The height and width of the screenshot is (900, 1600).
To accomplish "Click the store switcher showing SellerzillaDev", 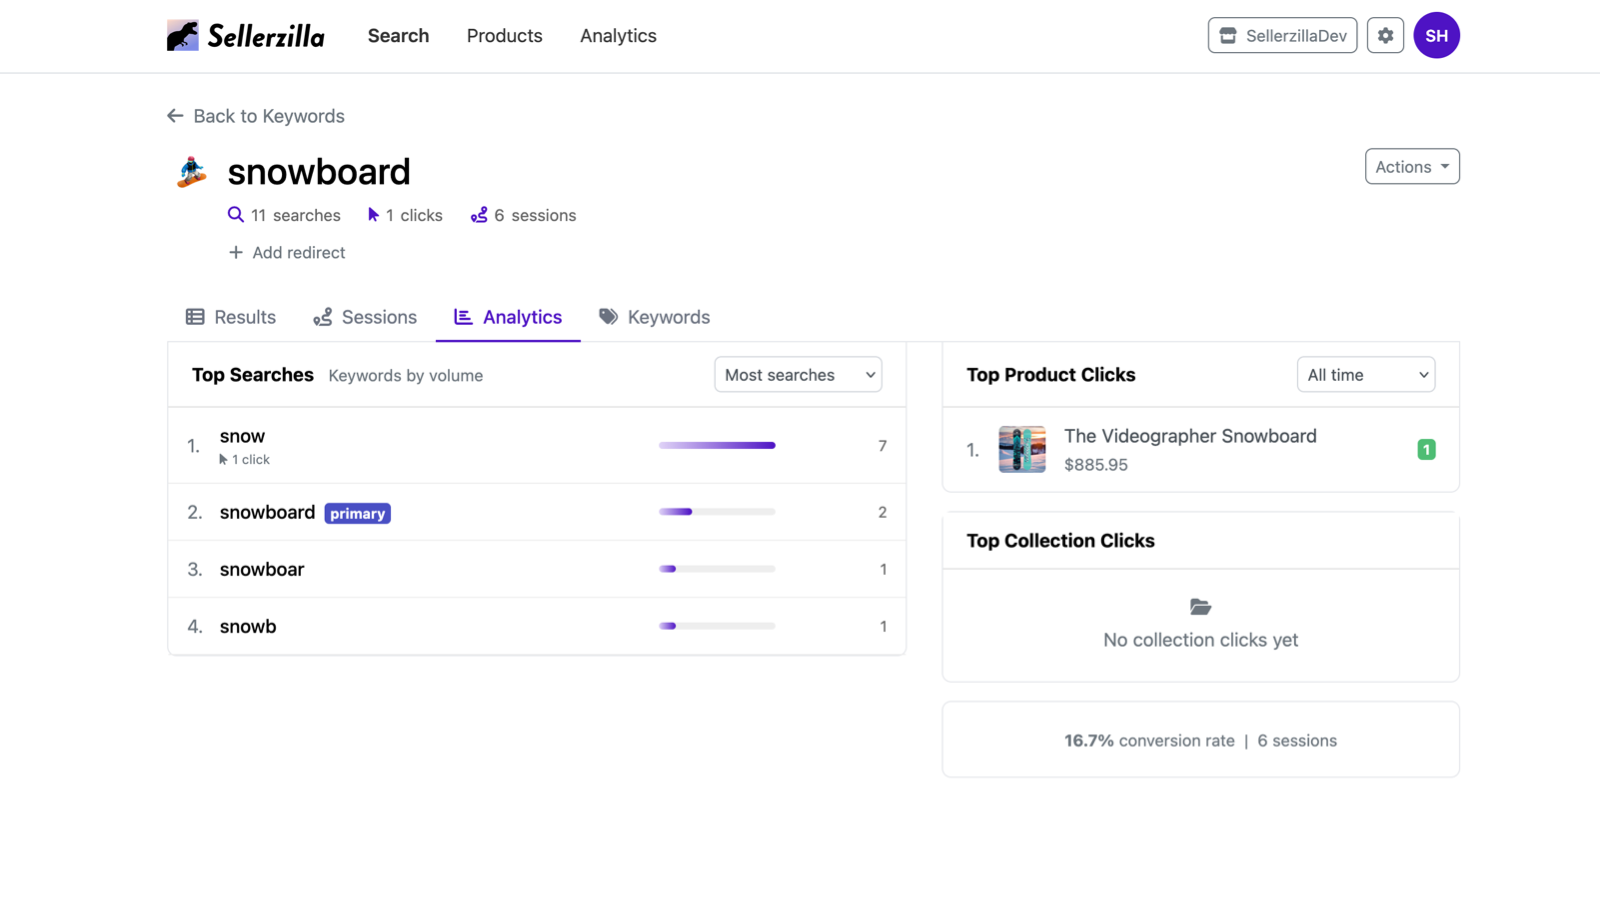I will click(x=1282, y=35).
